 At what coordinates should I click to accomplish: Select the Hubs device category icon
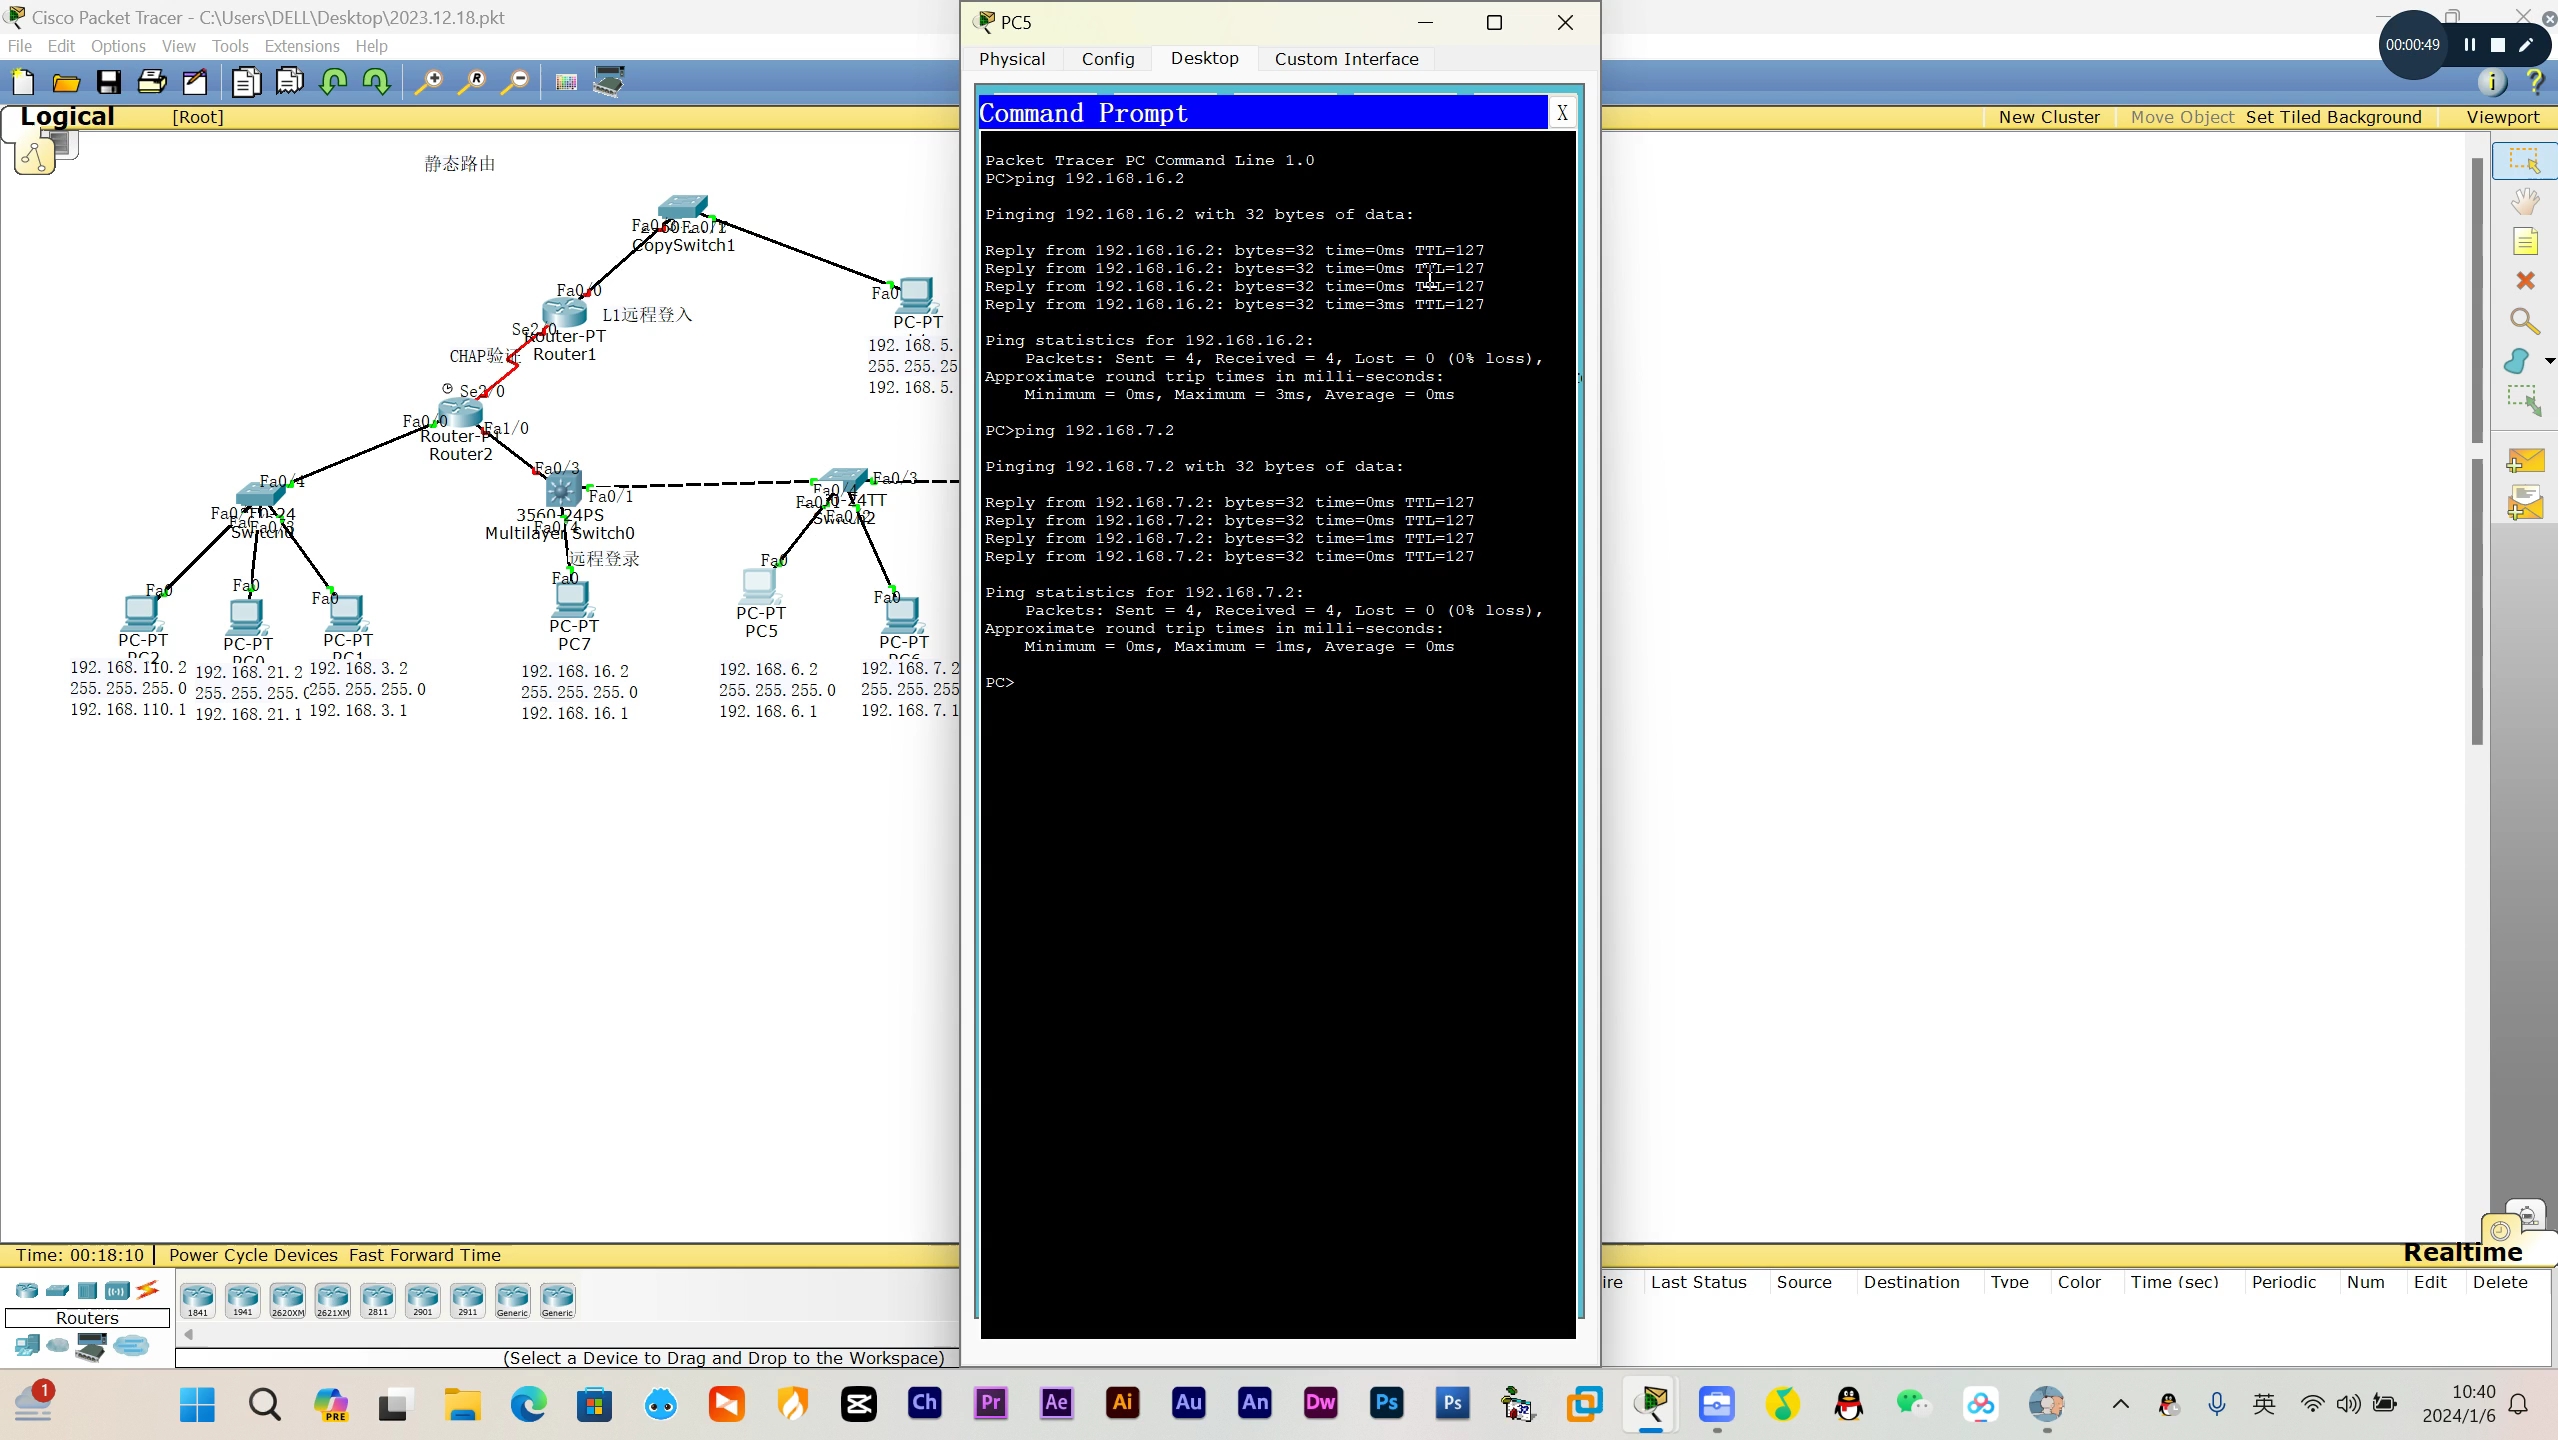coord(87,1290)
